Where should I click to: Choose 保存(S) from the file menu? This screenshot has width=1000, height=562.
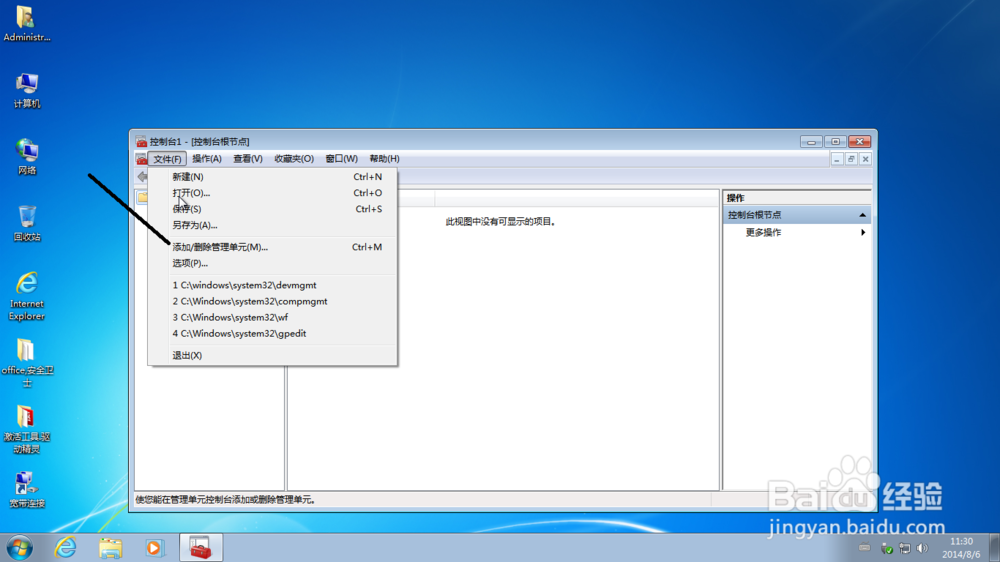coord(272,209)
